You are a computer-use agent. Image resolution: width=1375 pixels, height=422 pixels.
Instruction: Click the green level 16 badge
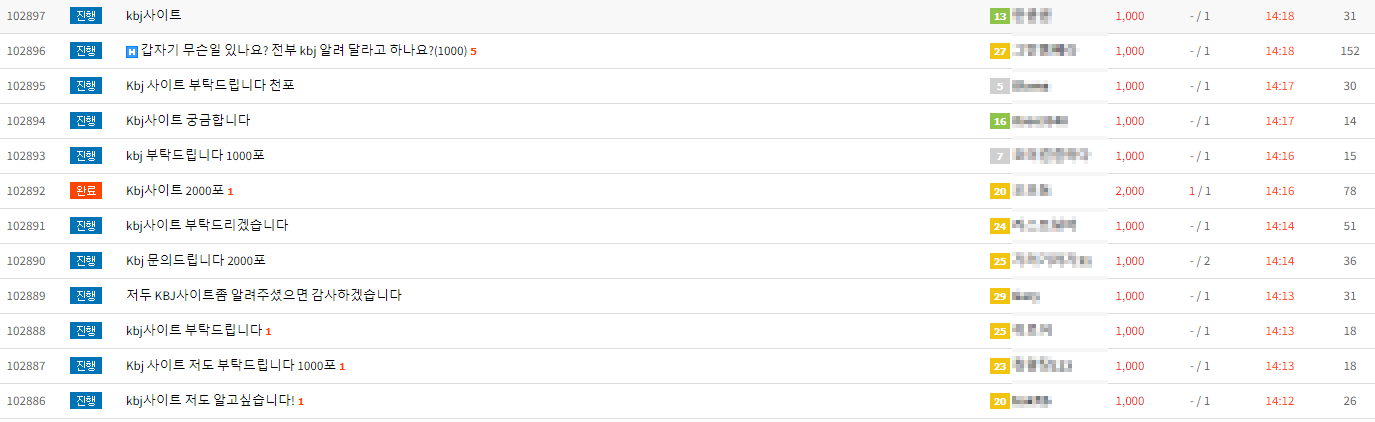999,121
